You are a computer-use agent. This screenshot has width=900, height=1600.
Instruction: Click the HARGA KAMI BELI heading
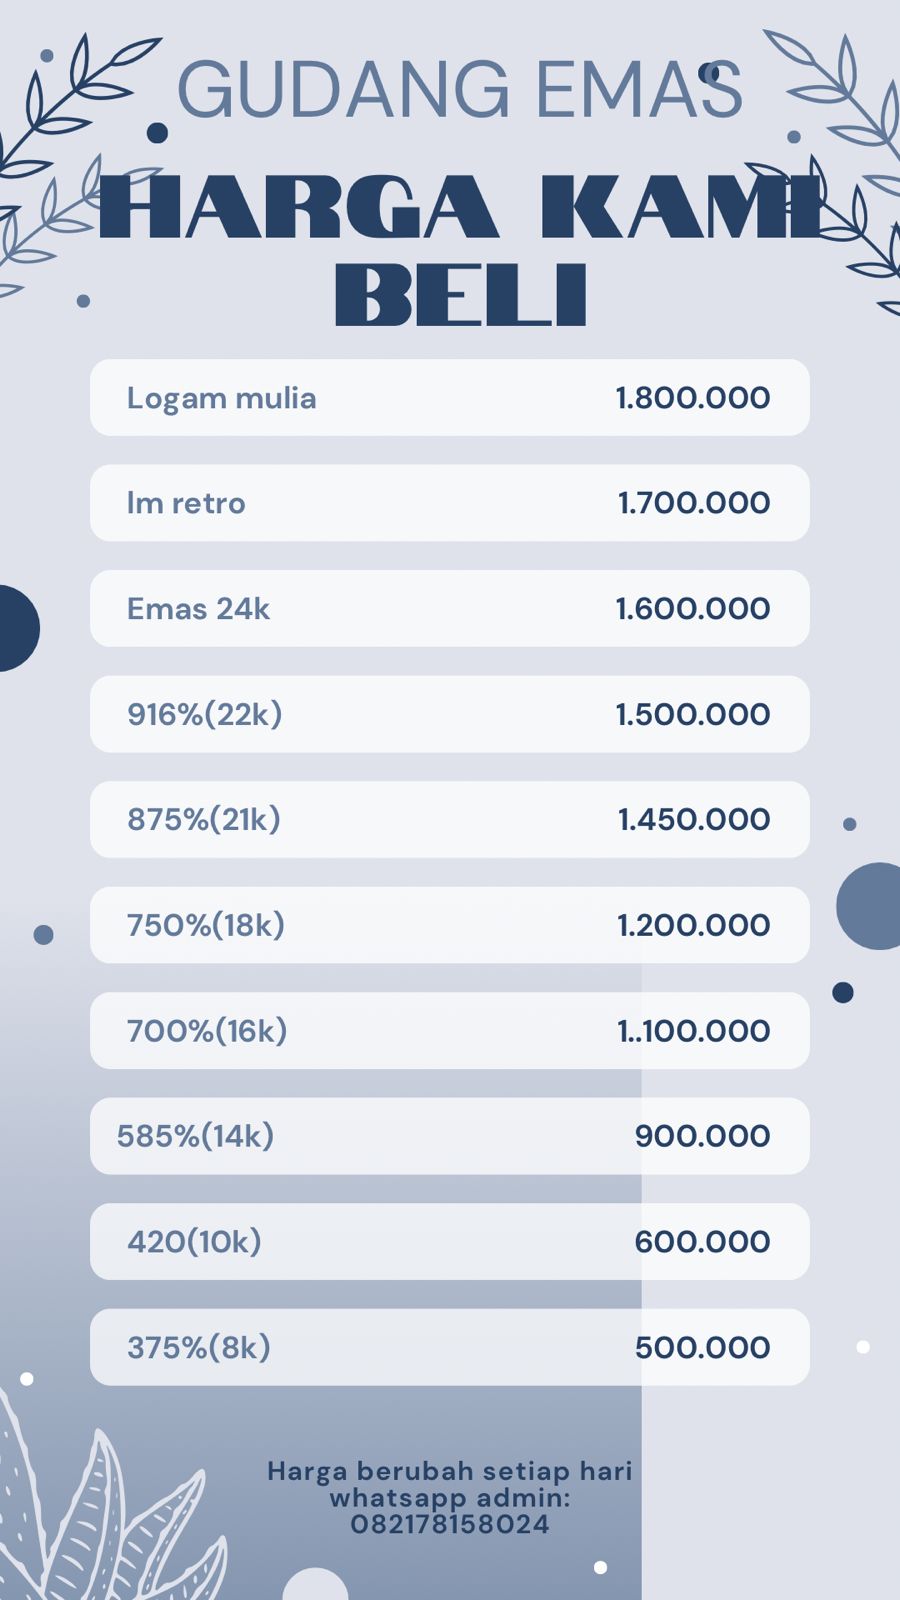460,250
